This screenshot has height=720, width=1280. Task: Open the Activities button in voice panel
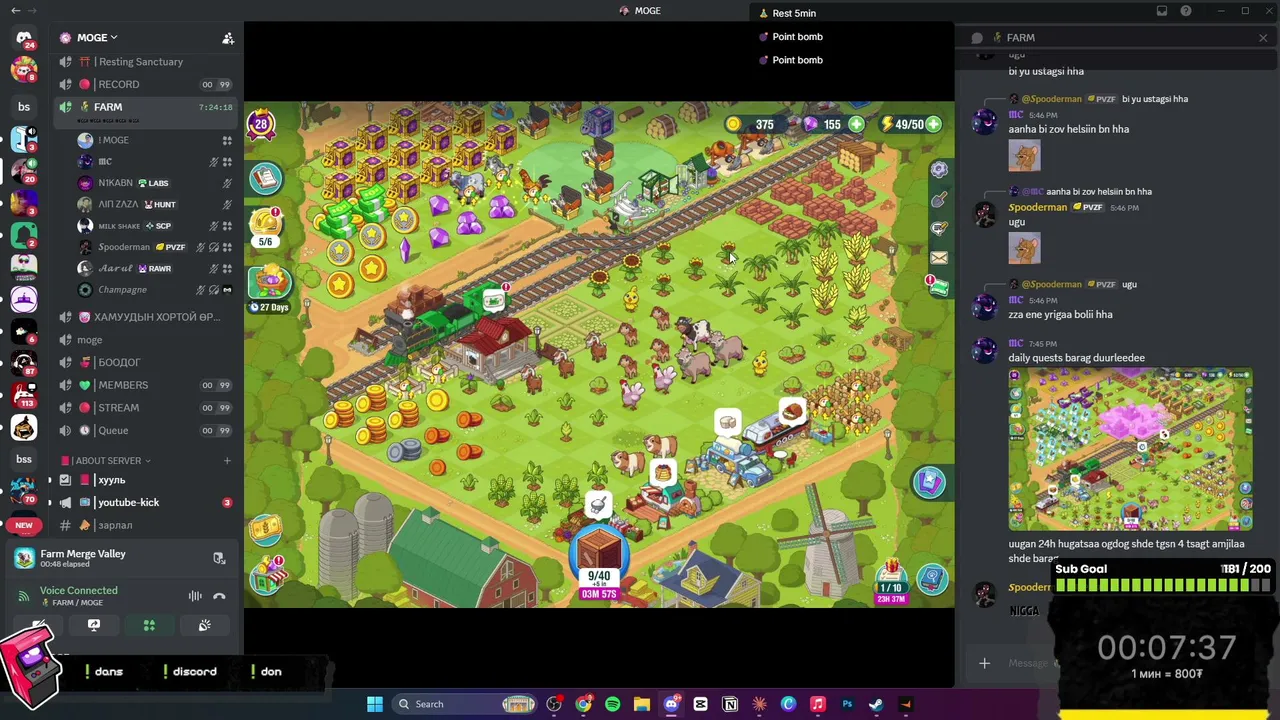(149, 625)
